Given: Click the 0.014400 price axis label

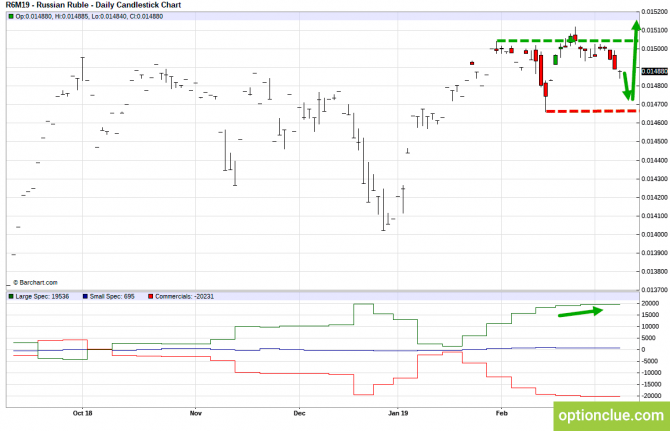Looking at the screenshot, I should [655, 160].
